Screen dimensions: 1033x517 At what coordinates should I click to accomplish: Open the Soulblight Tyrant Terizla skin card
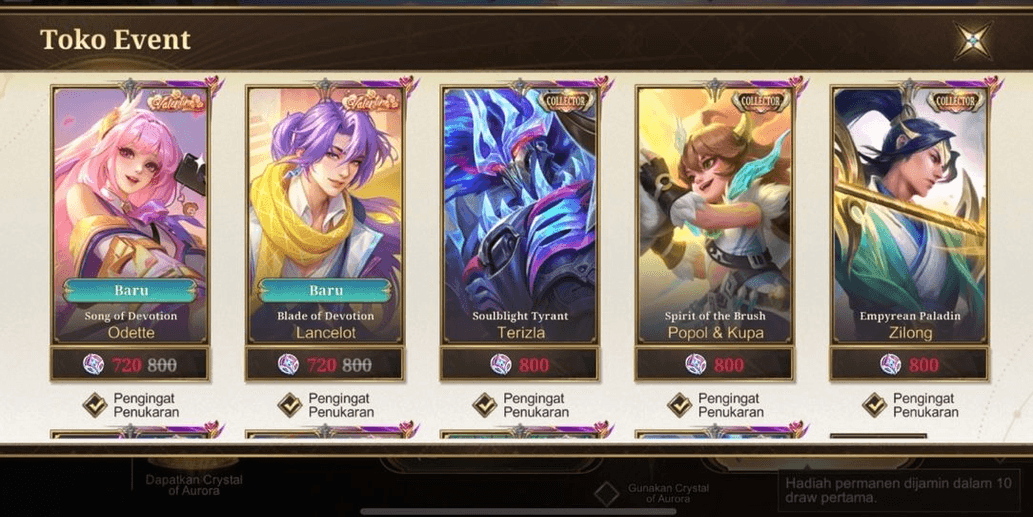point(520,215)
